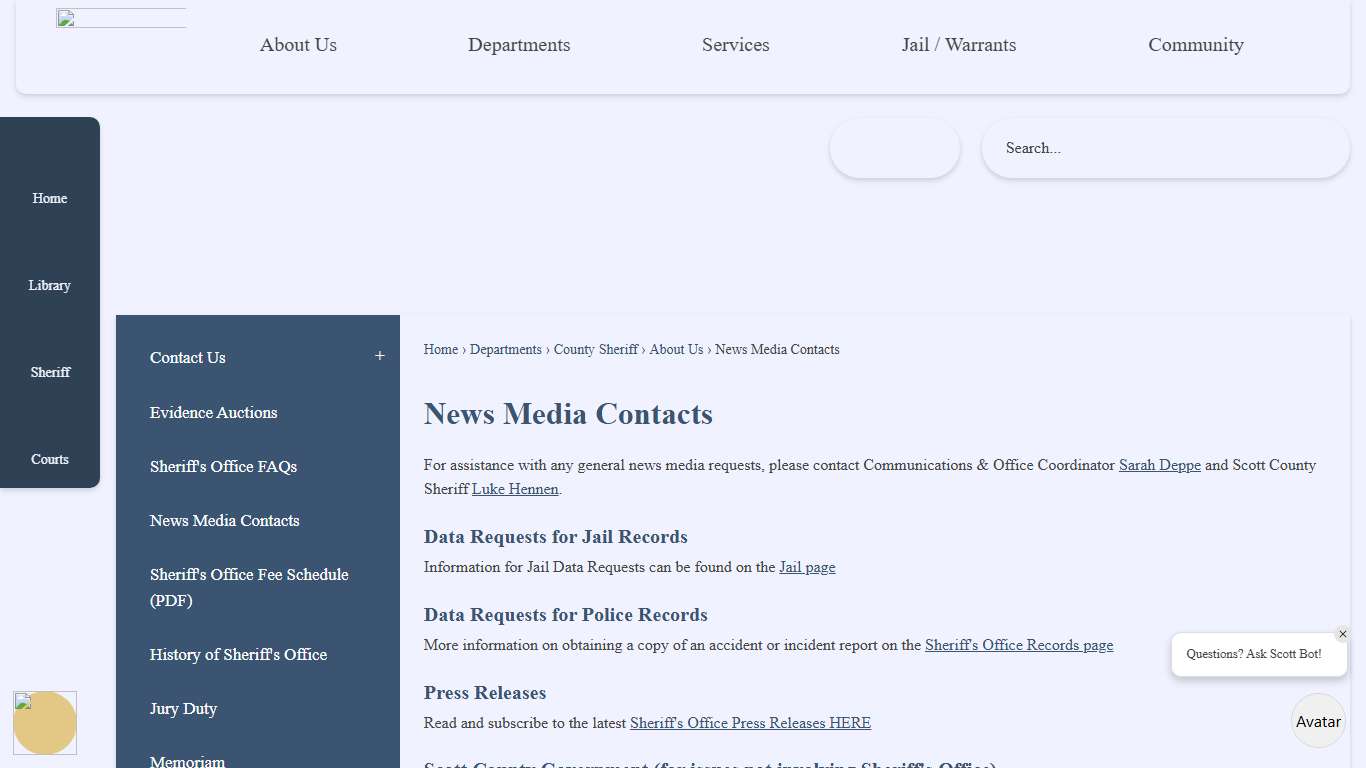
Task: Open Sheriff's Office Press Releases HERE
Action: tap(750, 723)
